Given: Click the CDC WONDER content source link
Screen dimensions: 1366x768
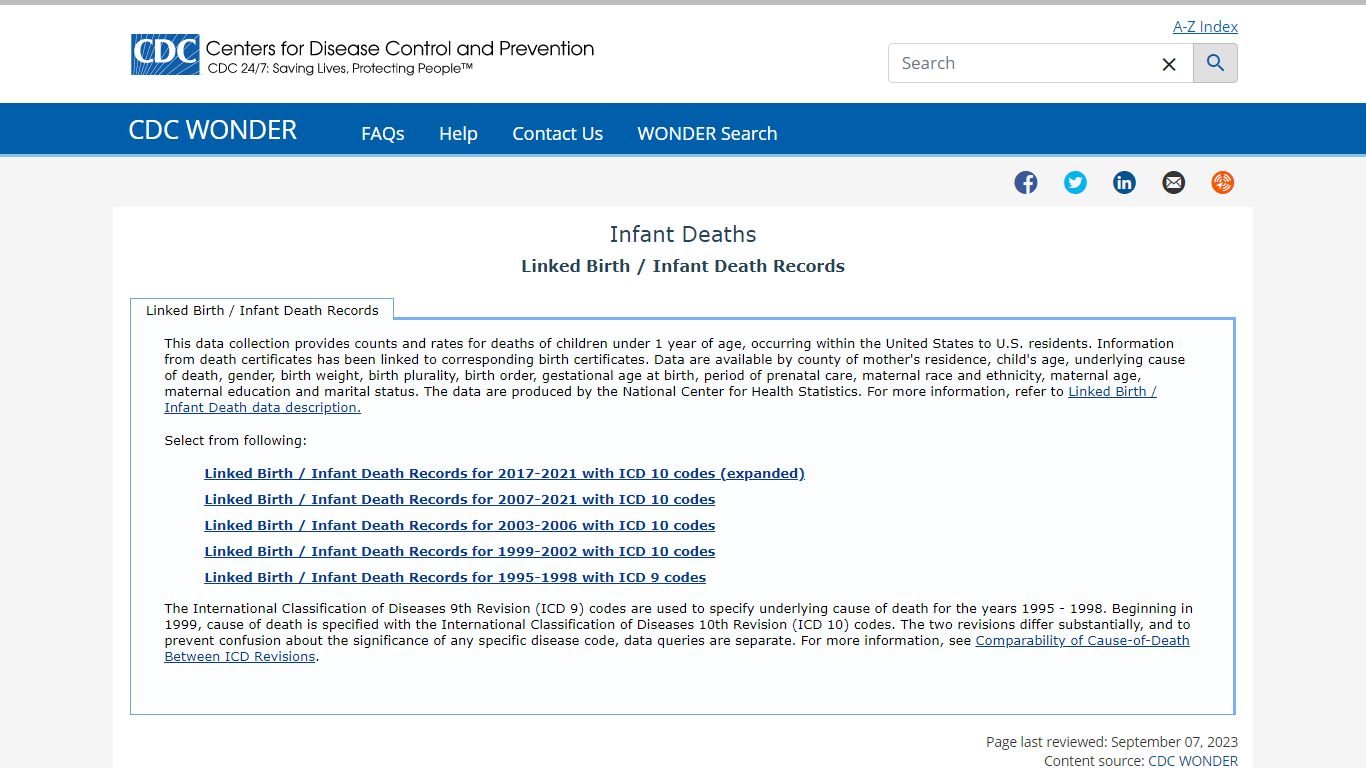Looking at the screenshot, I should point(1193,761).
